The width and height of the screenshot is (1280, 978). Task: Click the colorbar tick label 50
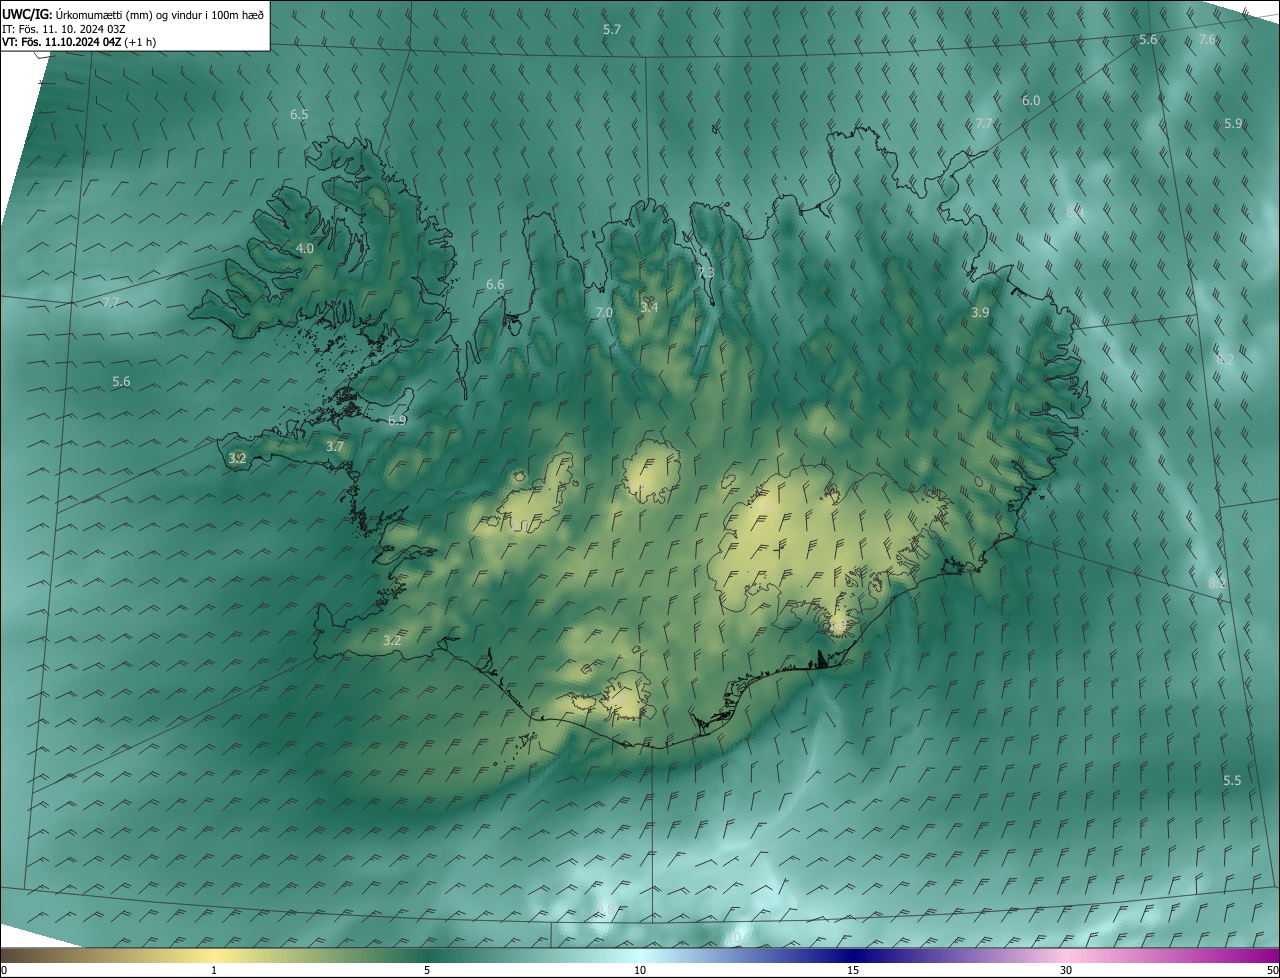[1272, 971]
